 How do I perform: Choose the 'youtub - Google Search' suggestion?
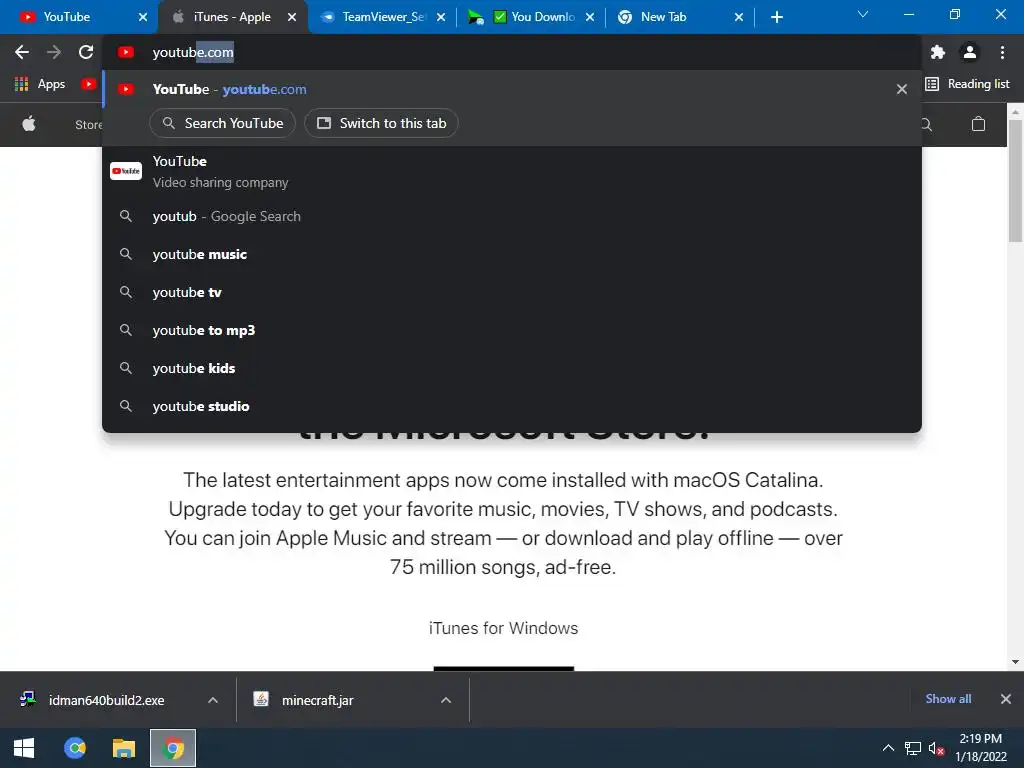pos(512,216)
